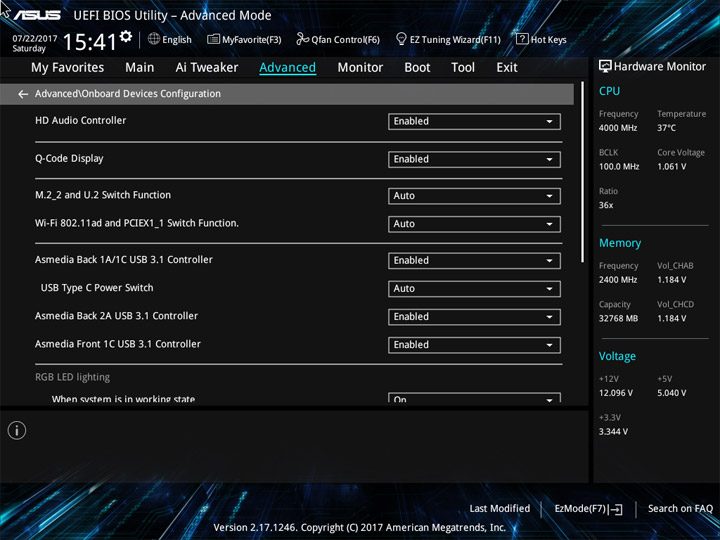The image size is (720, 540).
Task: Select Q-Code Display label
Action: click(69, 158)
